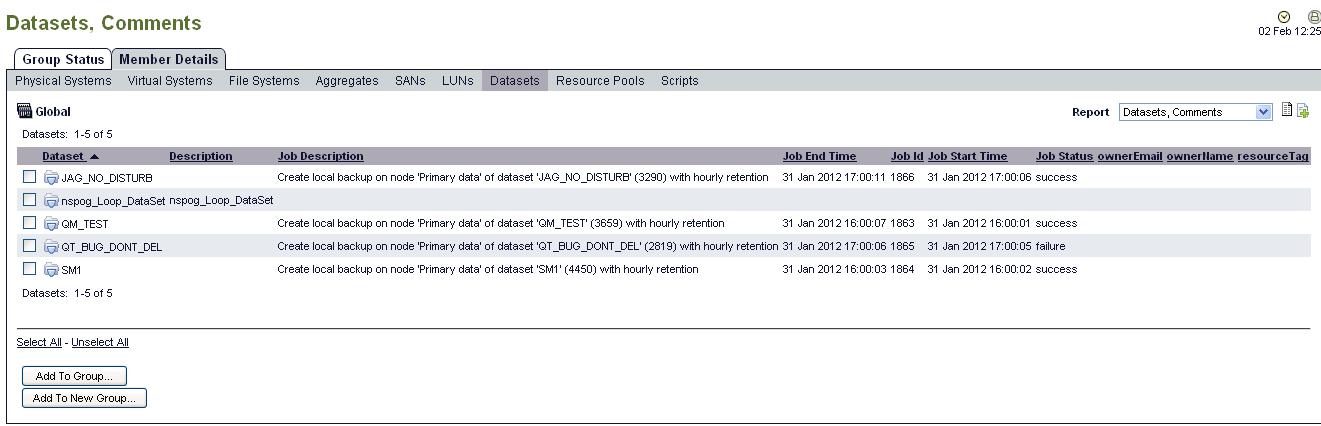The image size is (1321, 426).
Task: Open the Report dropdown showing Datasets, Comments
Action: click(x=1195, y=112)
